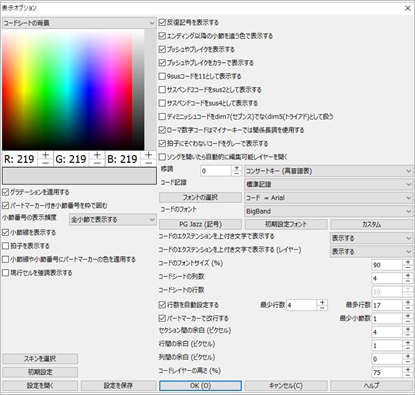Enable 拍子を表示する checkbox

coord(5,246)
